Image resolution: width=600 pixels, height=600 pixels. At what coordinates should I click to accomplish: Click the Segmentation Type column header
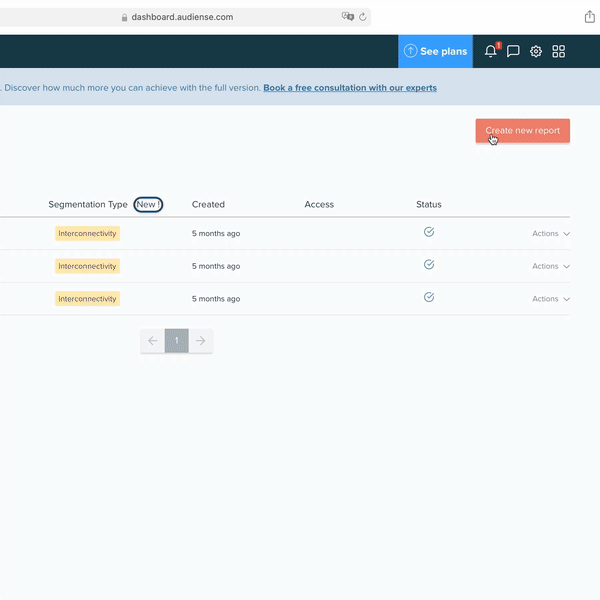88,204
